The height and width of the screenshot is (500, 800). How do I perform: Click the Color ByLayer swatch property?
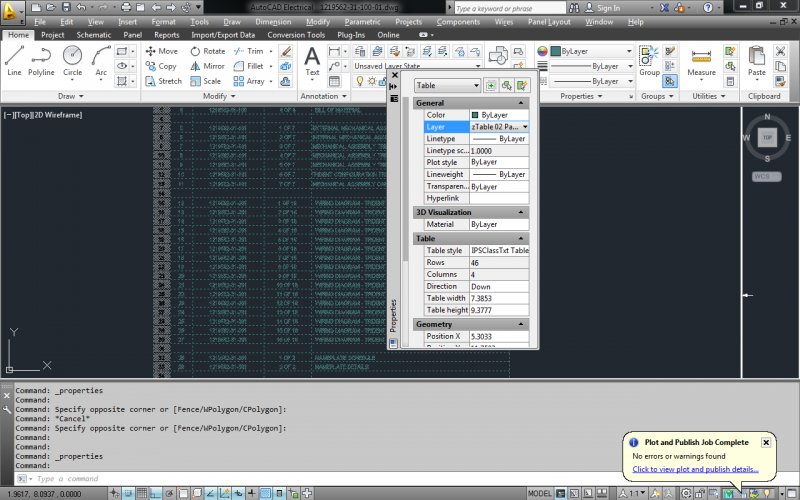click(x=475, y=115)
